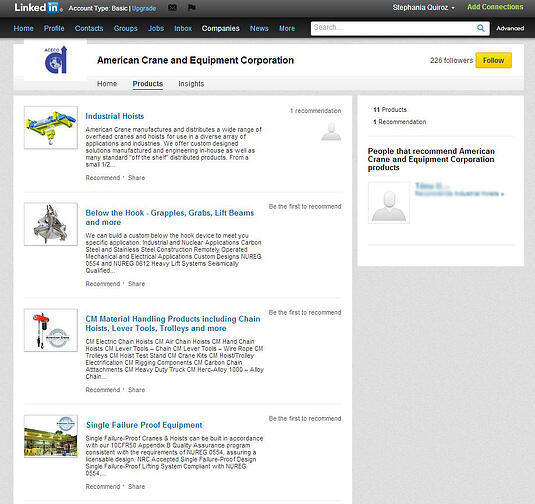This screenshot has width=535, height=504.
Task: Click the Upgrade account link
Action: tap(144, 9)
